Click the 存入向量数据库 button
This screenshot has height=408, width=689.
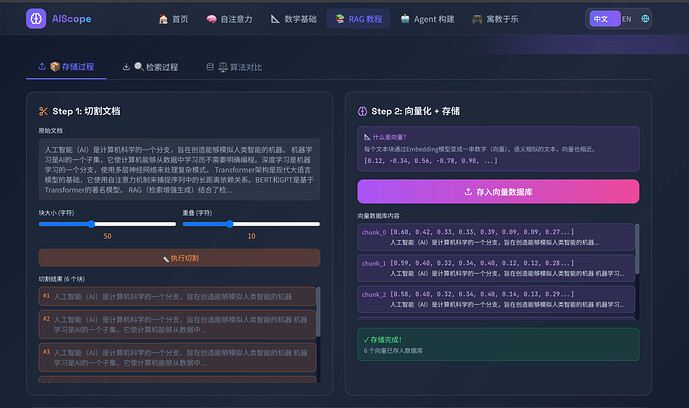coord(498,191)
